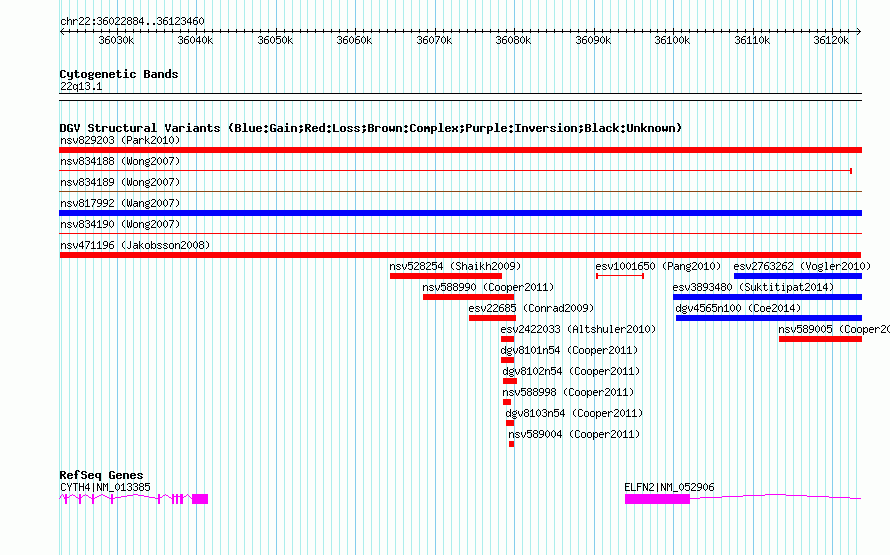The width and height of the screenshot is (890, 555).
Task: Open the nsv817992 (Wang2007) label
Action: click(x=120, y=203)
